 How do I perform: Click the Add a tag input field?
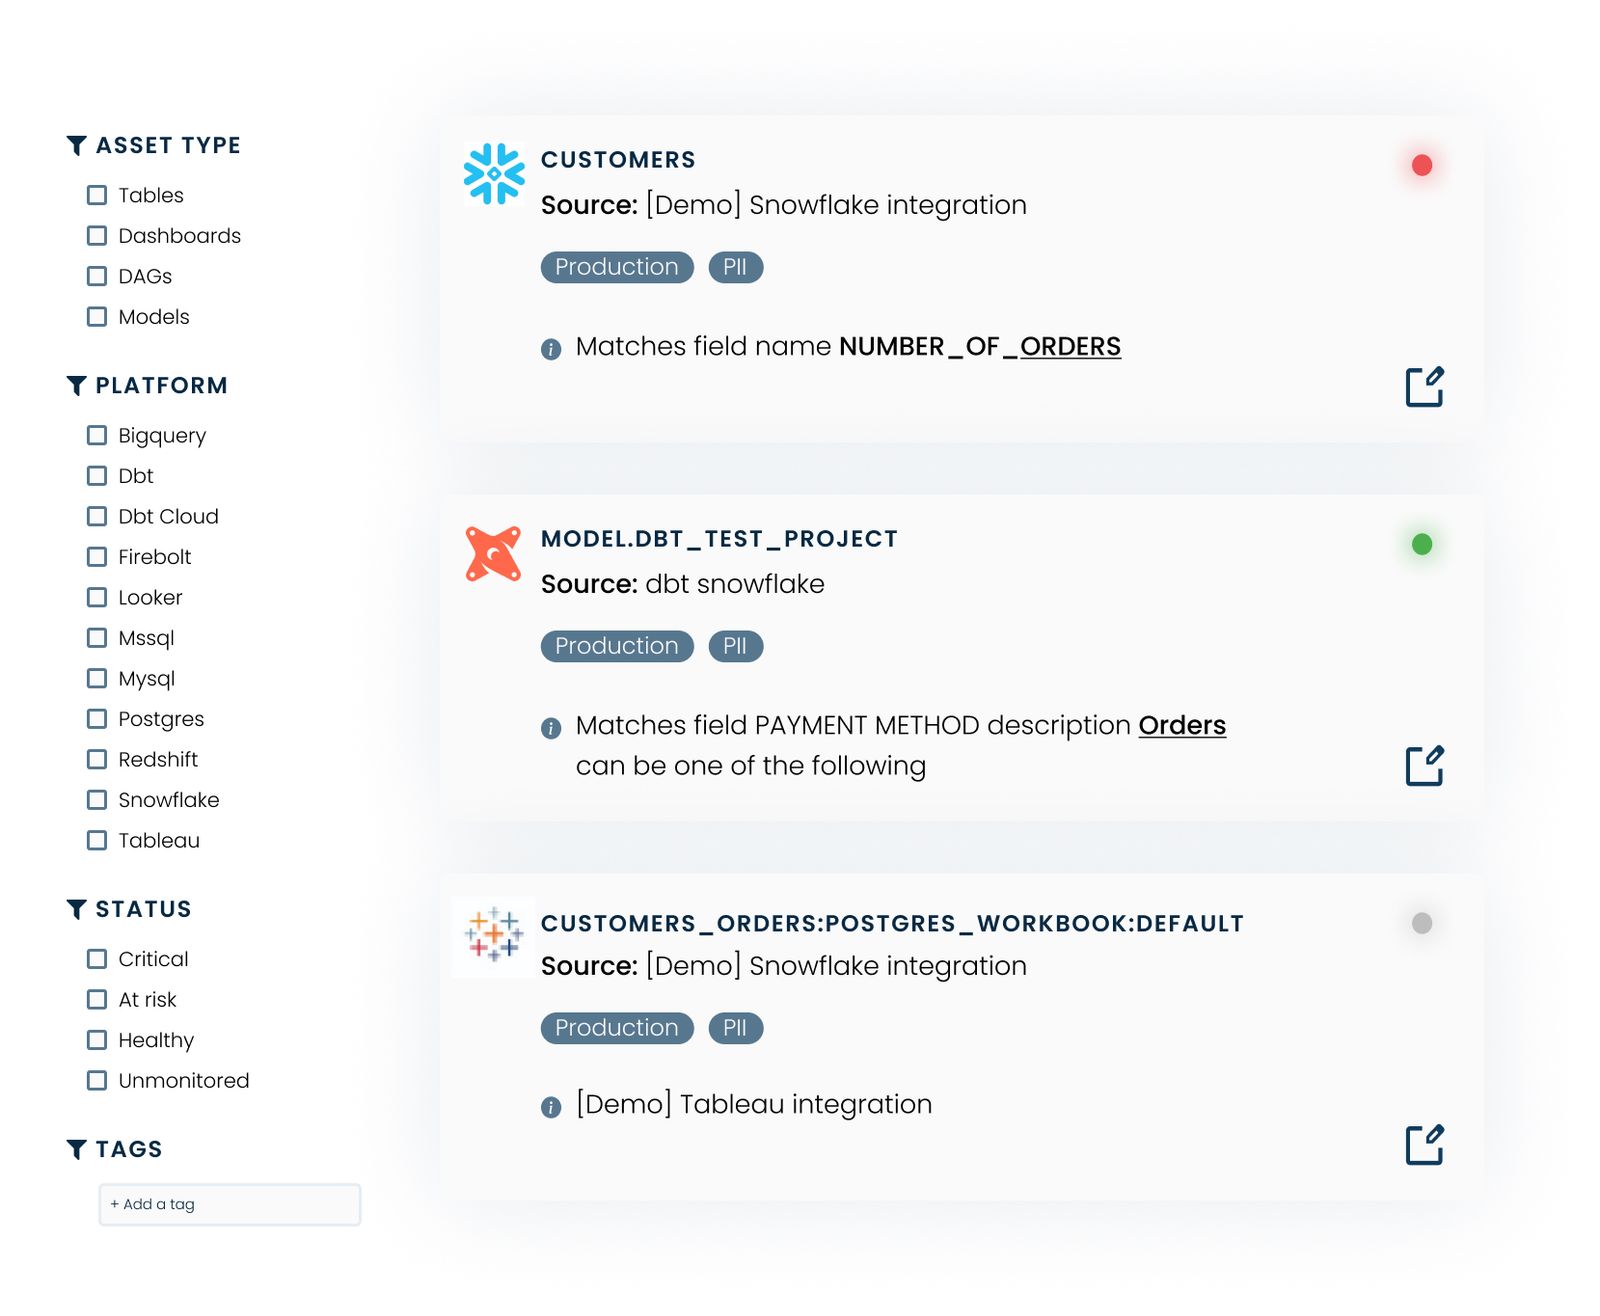(x=229, y=1204)
